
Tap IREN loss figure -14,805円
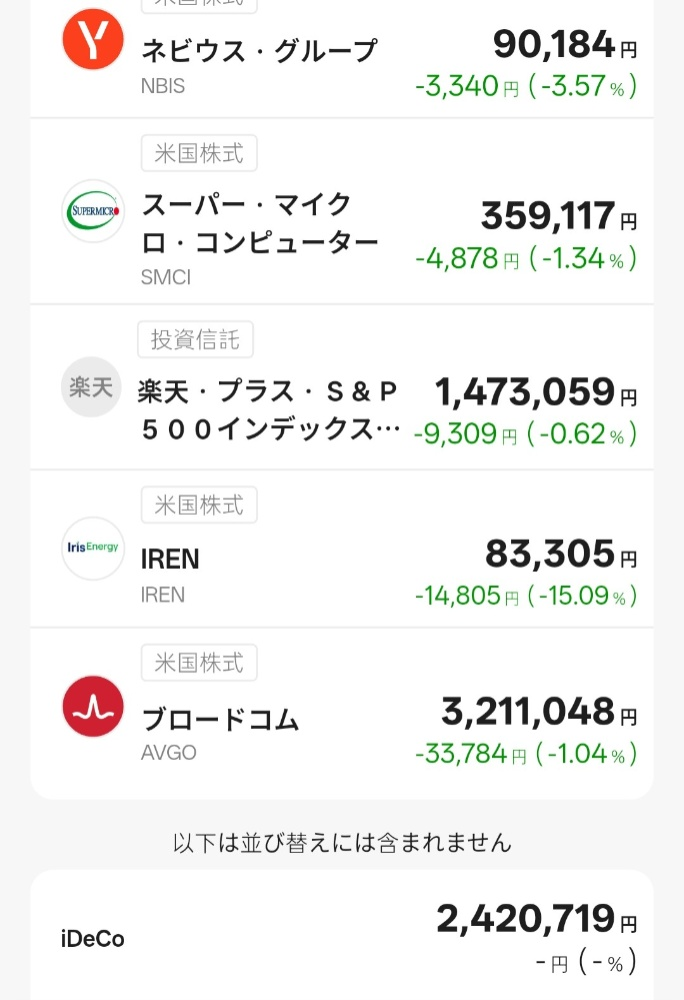466,597
